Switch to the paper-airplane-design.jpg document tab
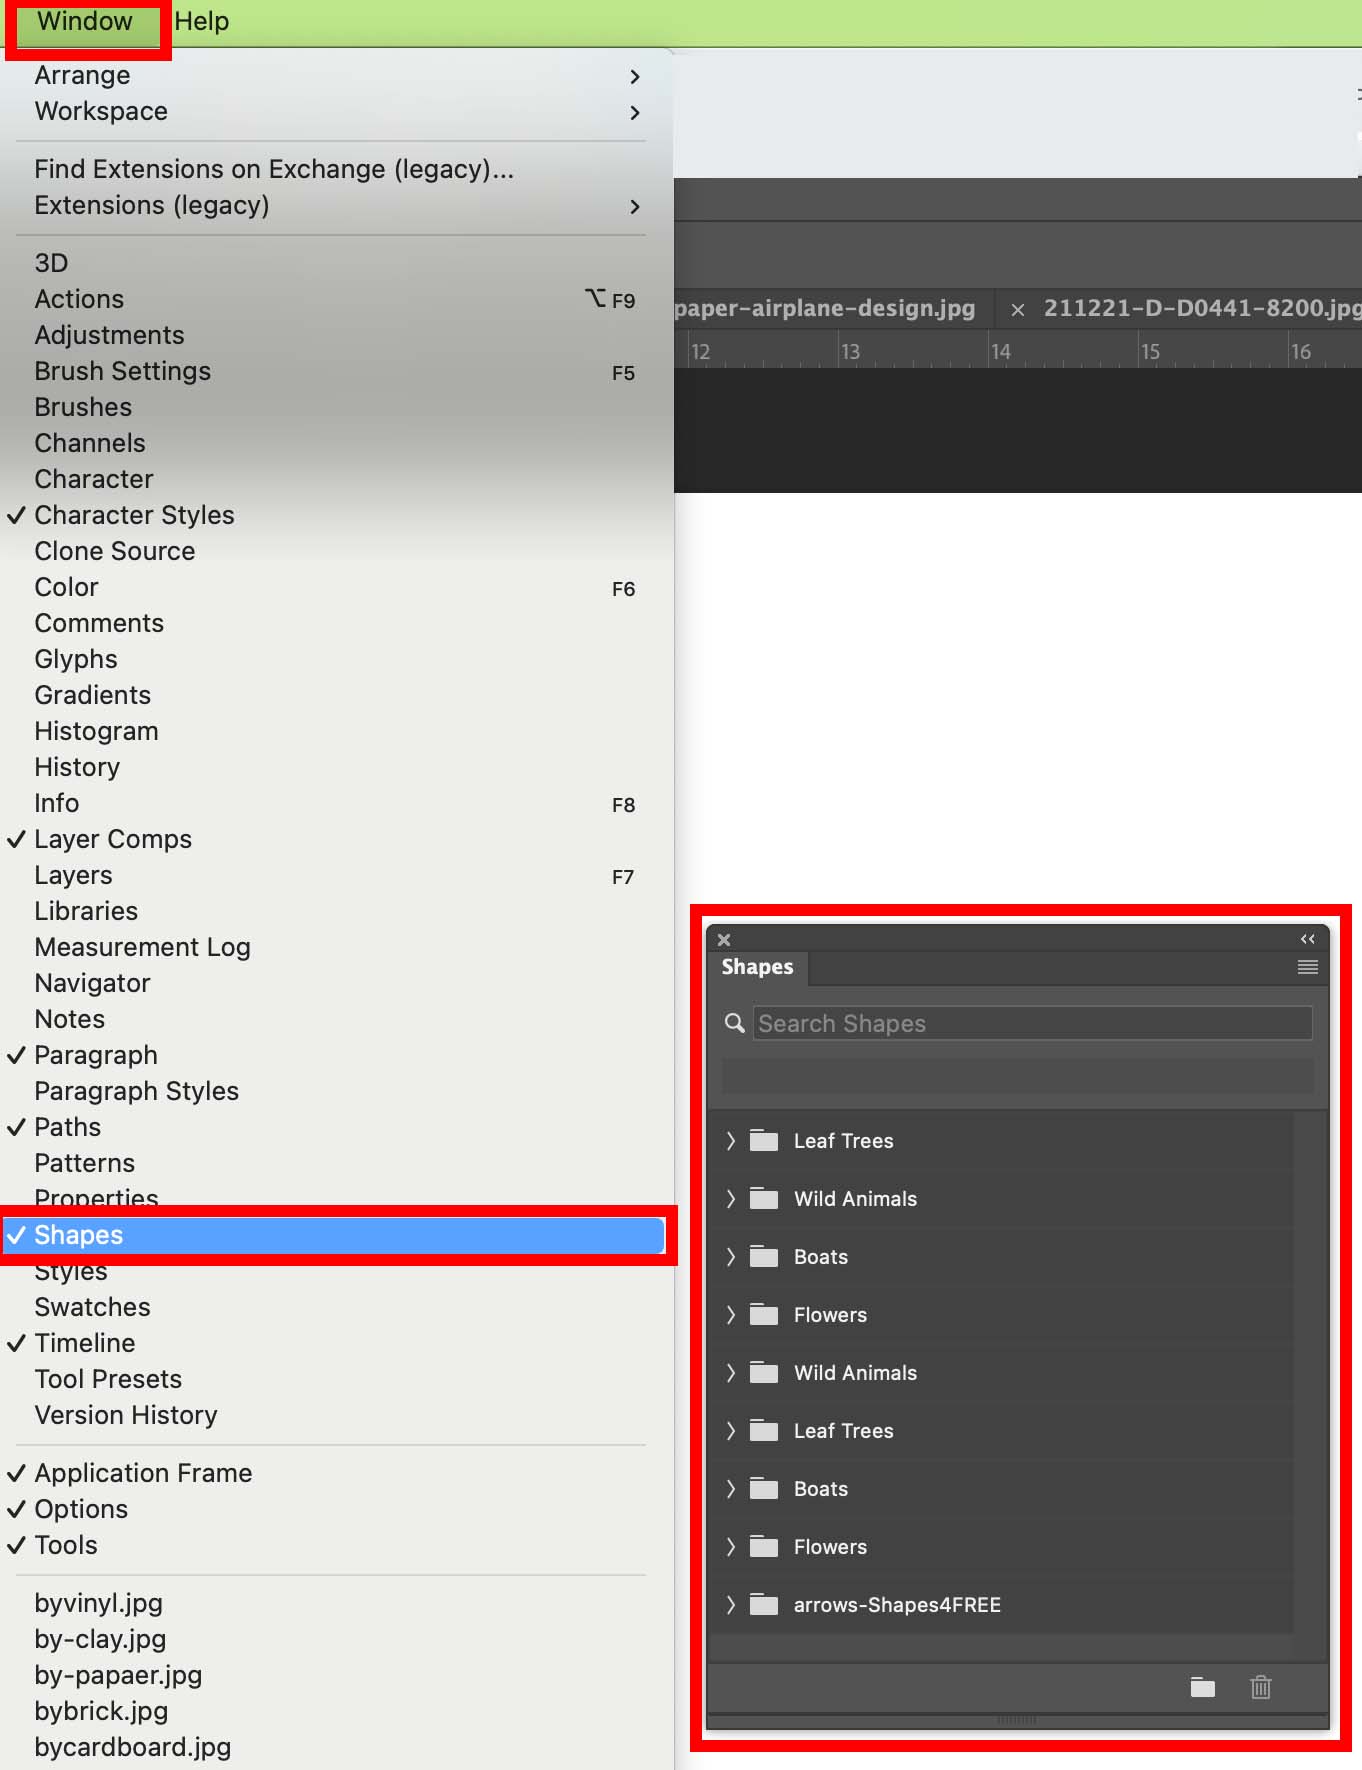The height and width of the screenshot is (1770, 1362). 825,308
